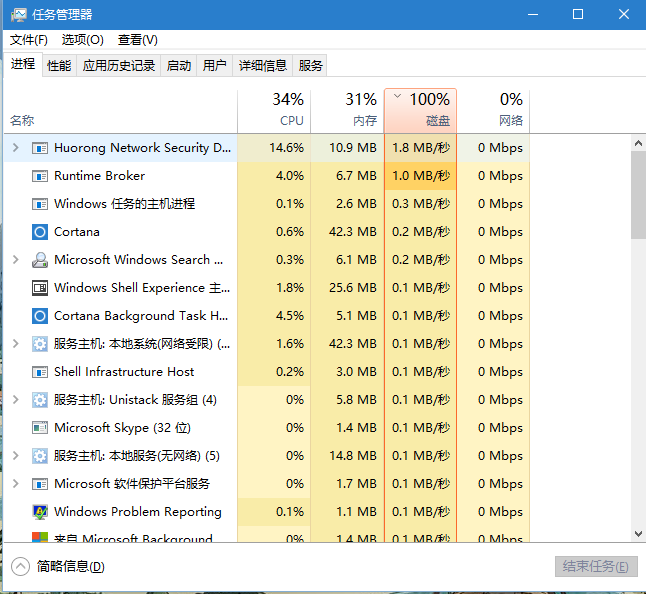The width and height of the screenshot is (646, 594).
Task: Expand 服务主机: 本地服务(无网络) (5) entry
Action: tap(15, 456)
